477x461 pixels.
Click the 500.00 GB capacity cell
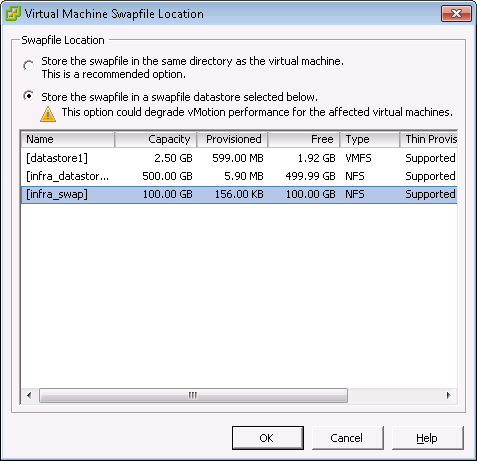[167, 176]
